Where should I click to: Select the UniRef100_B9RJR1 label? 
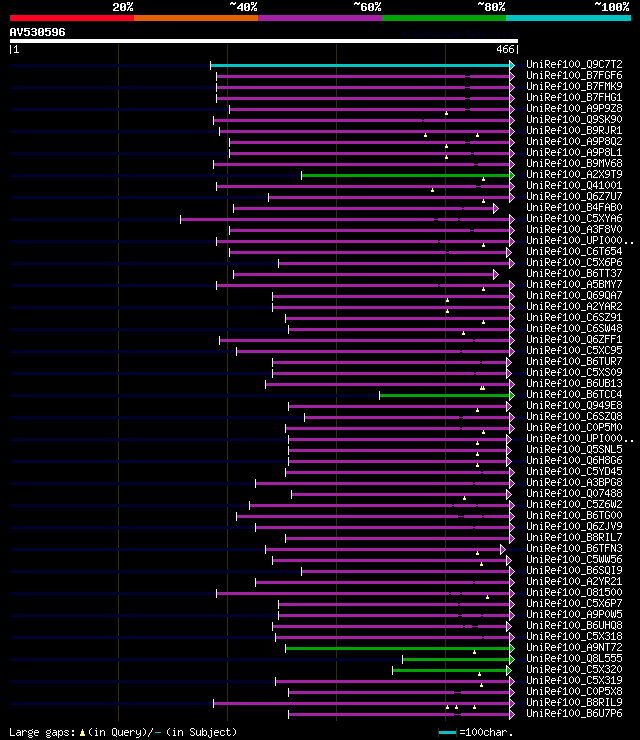click(574, 130)
